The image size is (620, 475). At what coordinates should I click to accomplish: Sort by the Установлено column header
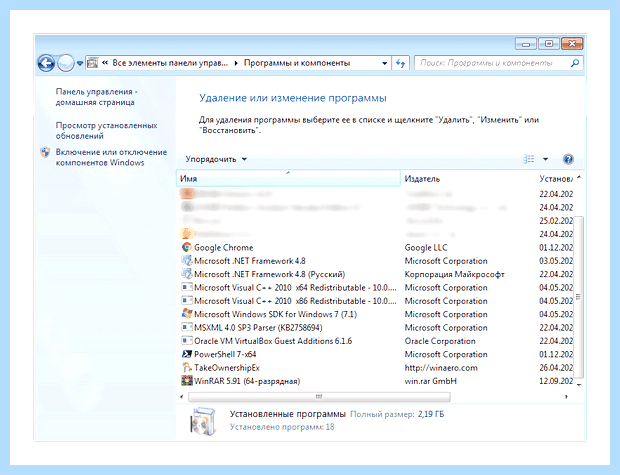[556, 179]
